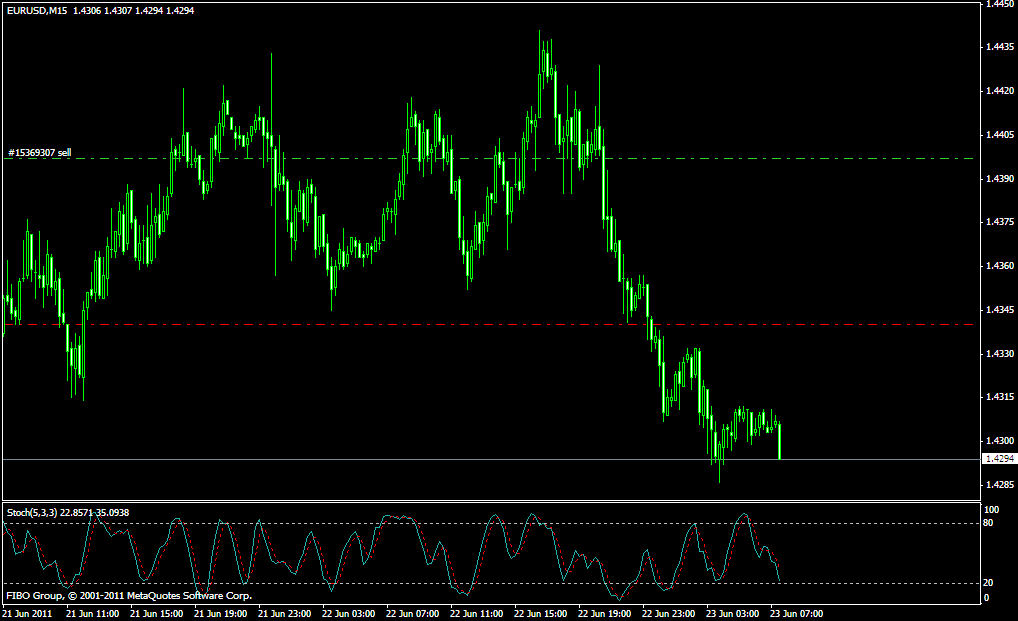Click the 1.4330 price axis label
The width and height of the screenshot is (1018, 621).
(x=999, y=354)
